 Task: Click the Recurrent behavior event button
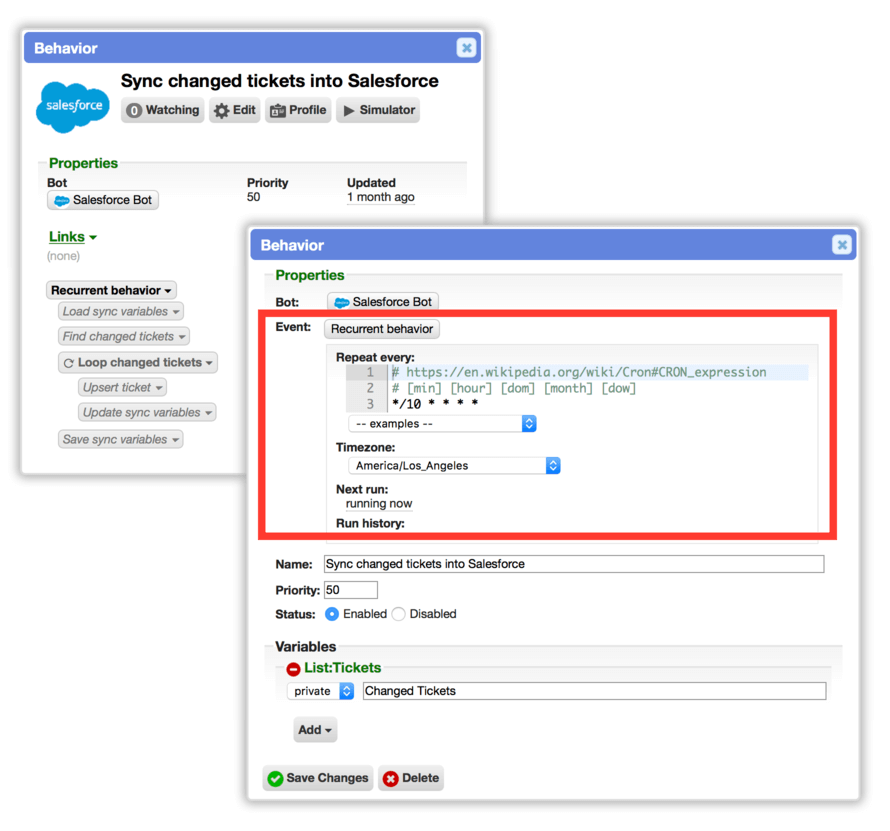tap(382, 329)
